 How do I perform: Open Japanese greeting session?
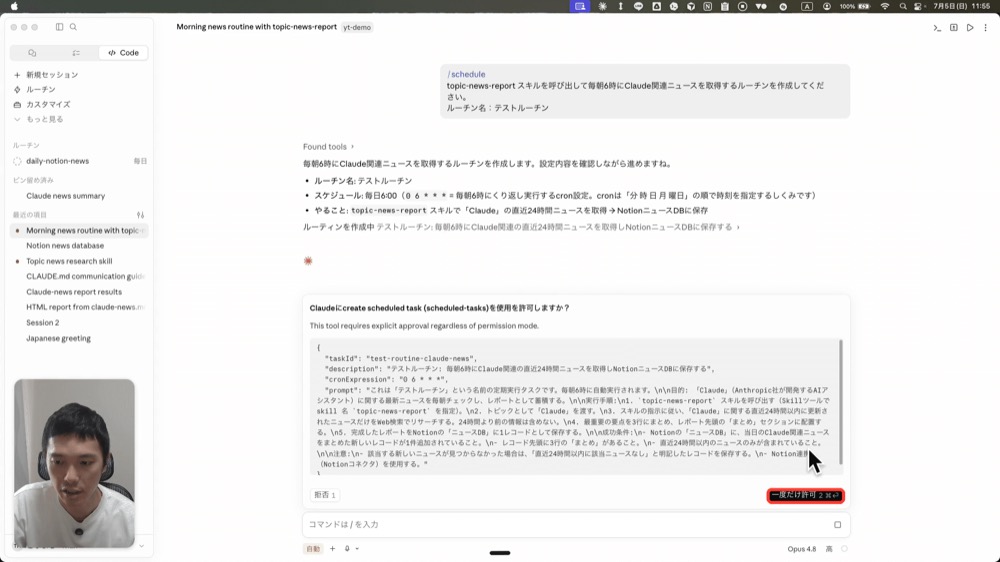coord(58,338)
